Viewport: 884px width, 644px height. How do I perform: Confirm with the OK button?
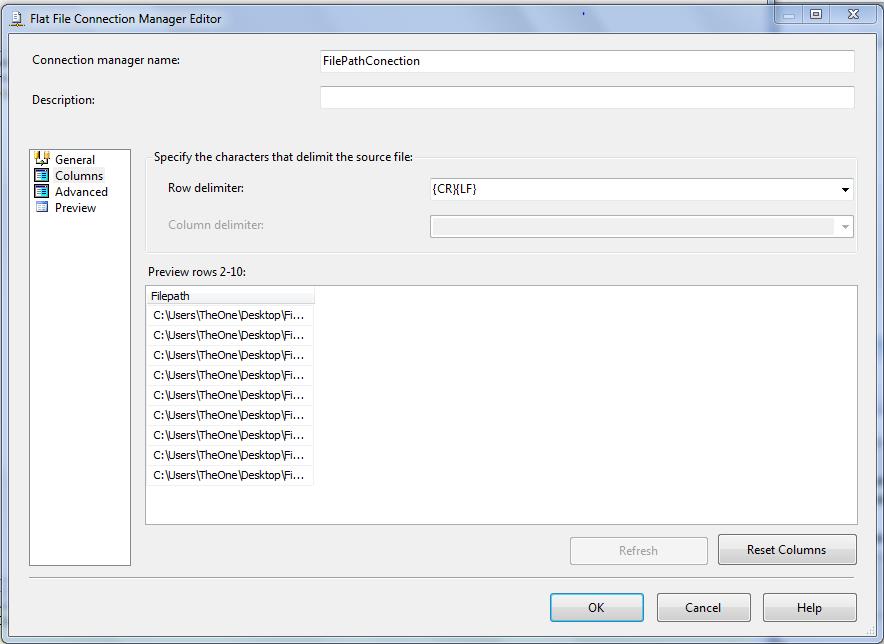[596, 607]
